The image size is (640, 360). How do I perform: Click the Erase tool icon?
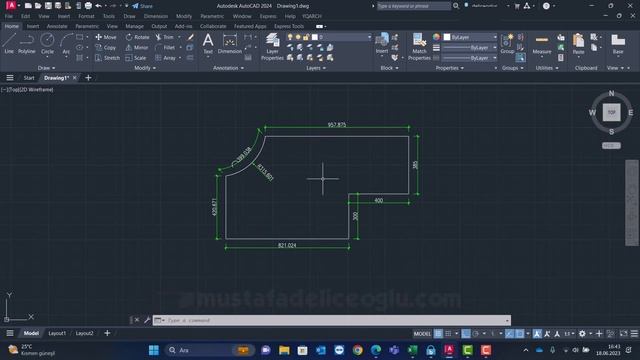tap(191, 37)
